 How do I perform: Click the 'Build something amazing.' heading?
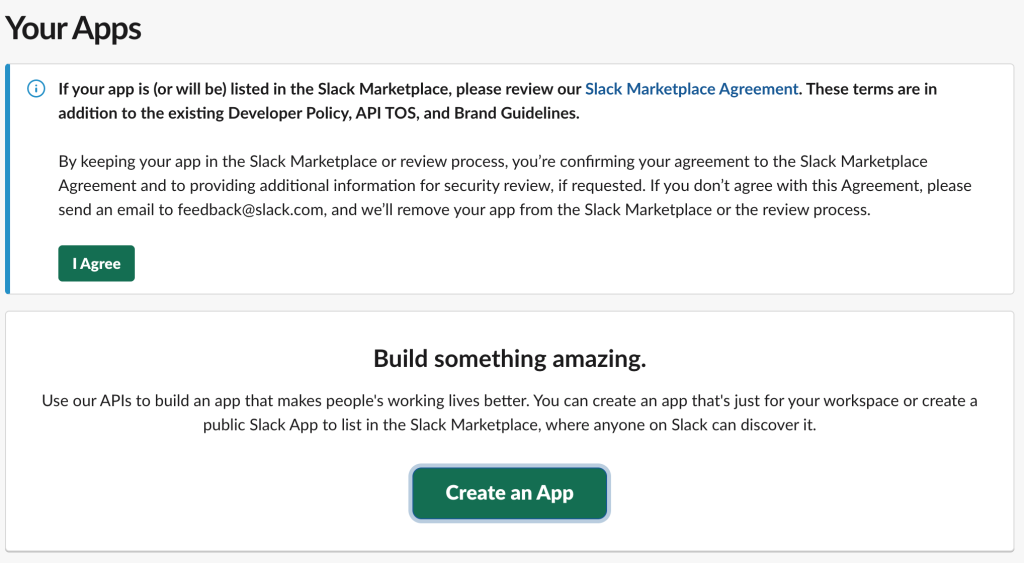509,359
